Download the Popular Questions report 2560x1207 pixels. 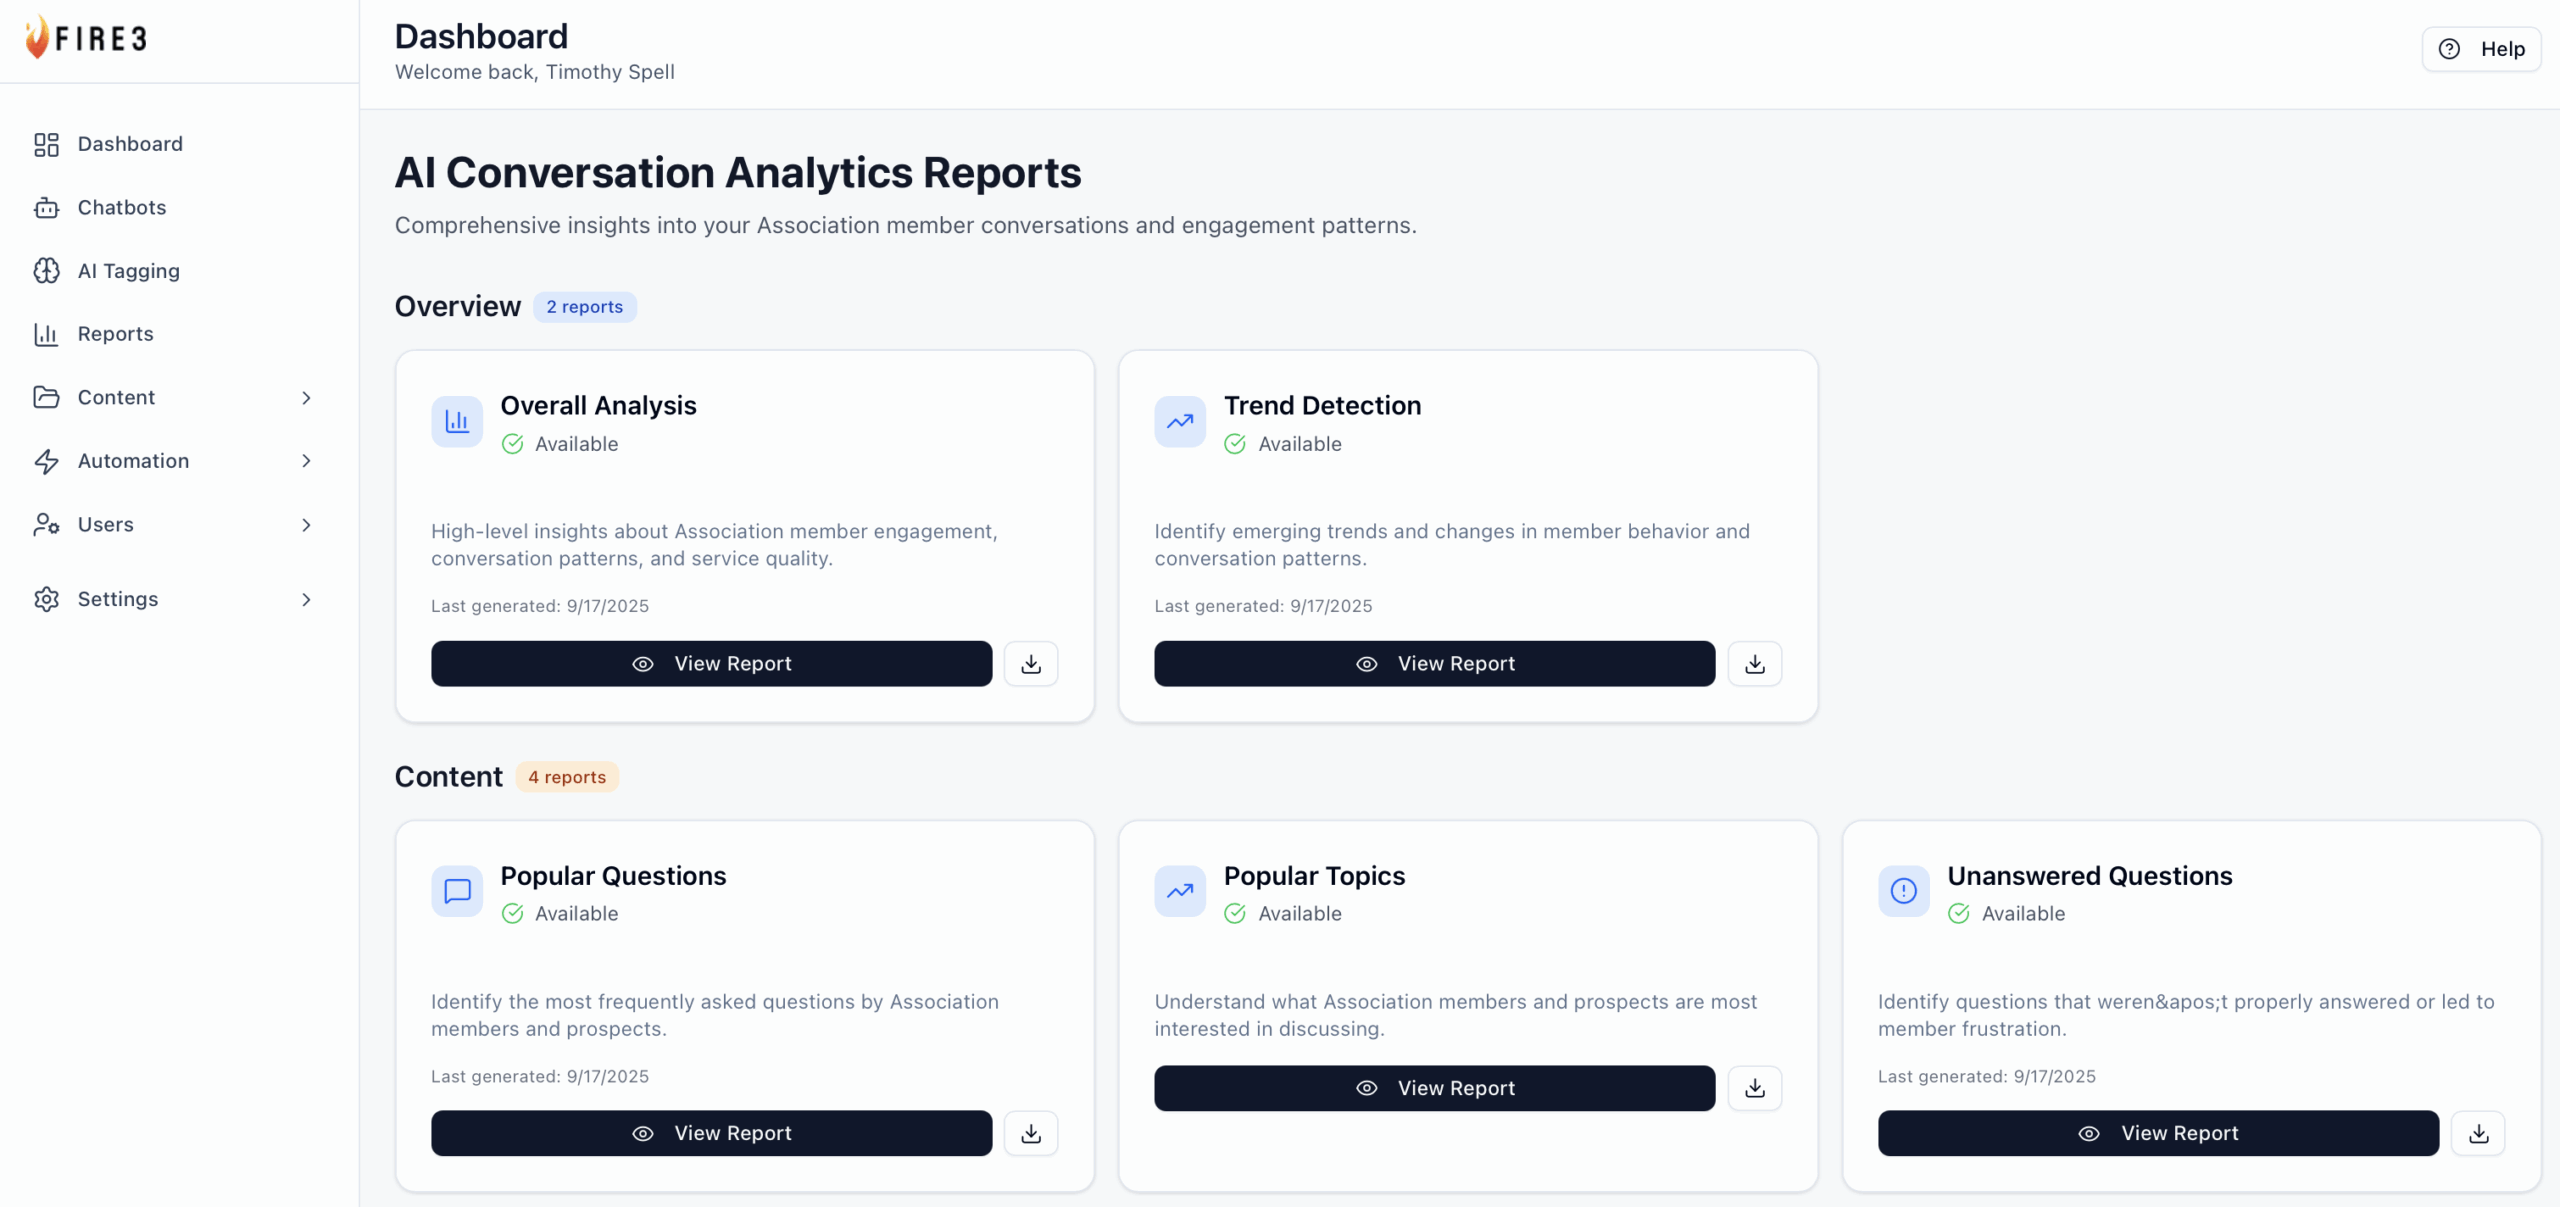click(1031, 1133)
